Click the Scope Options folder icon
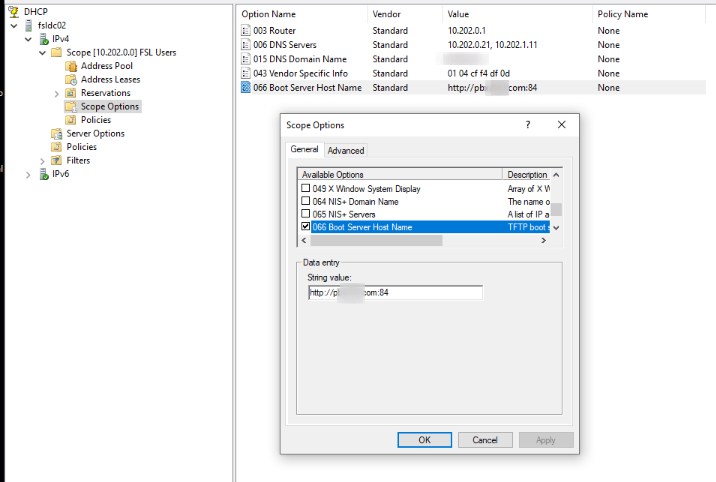Screen dimensions: 716x482 click(x=71, y=107)
